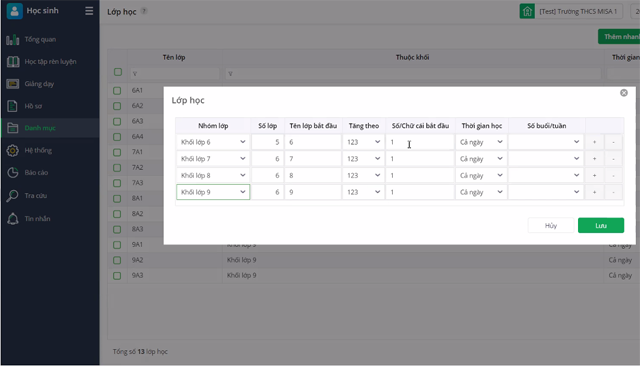Click the school selector [Test] Trường THCS MISA 1
The height and width of the screenshot is (366, 640).
578,11
